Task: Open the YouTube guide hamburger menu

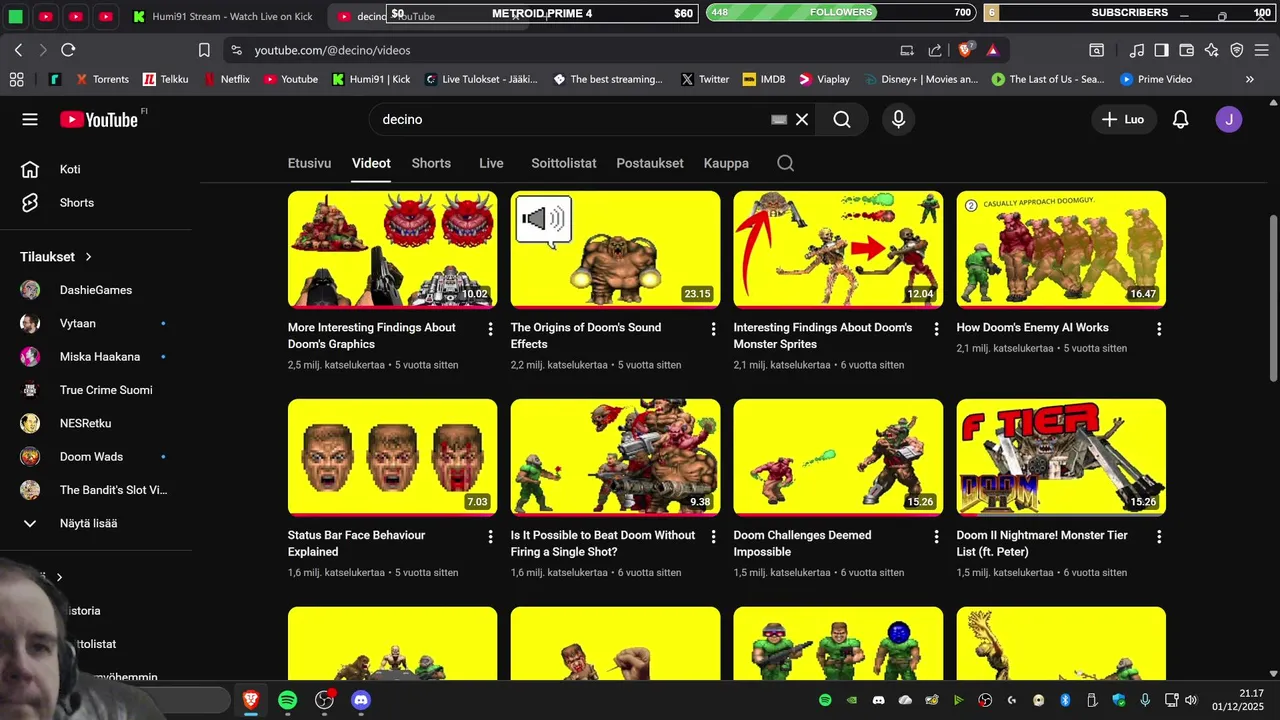Action: pyautogui.click(x=30, y=119)
